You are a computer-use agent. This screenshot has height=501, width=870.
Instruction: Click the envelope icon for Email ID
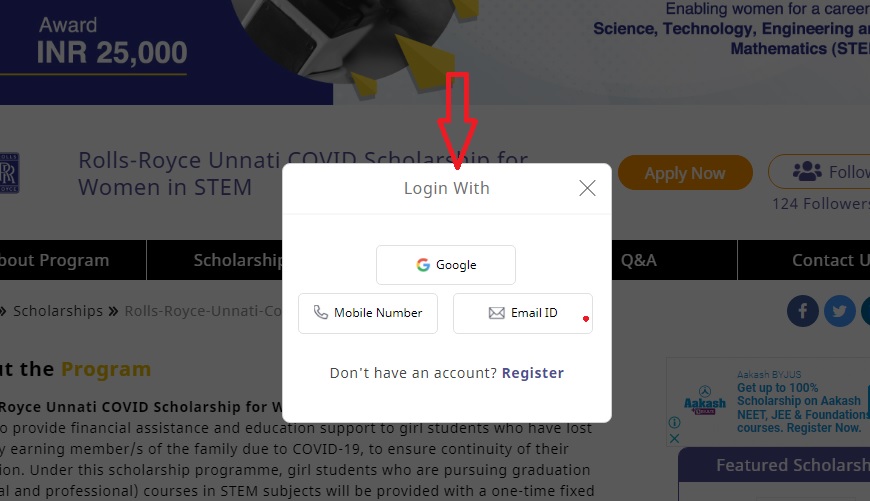point(496,313)
